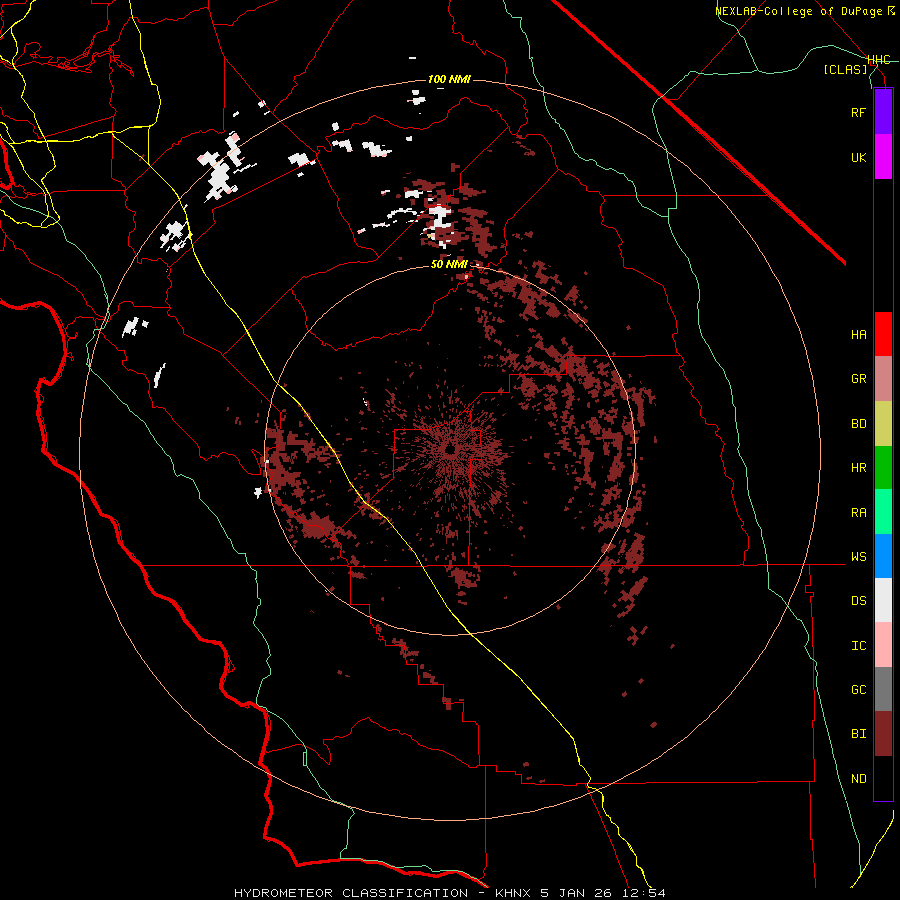Screen dimensions: 900x900
Task: Click the HA legend label
Action: click(x=858, y=334)
